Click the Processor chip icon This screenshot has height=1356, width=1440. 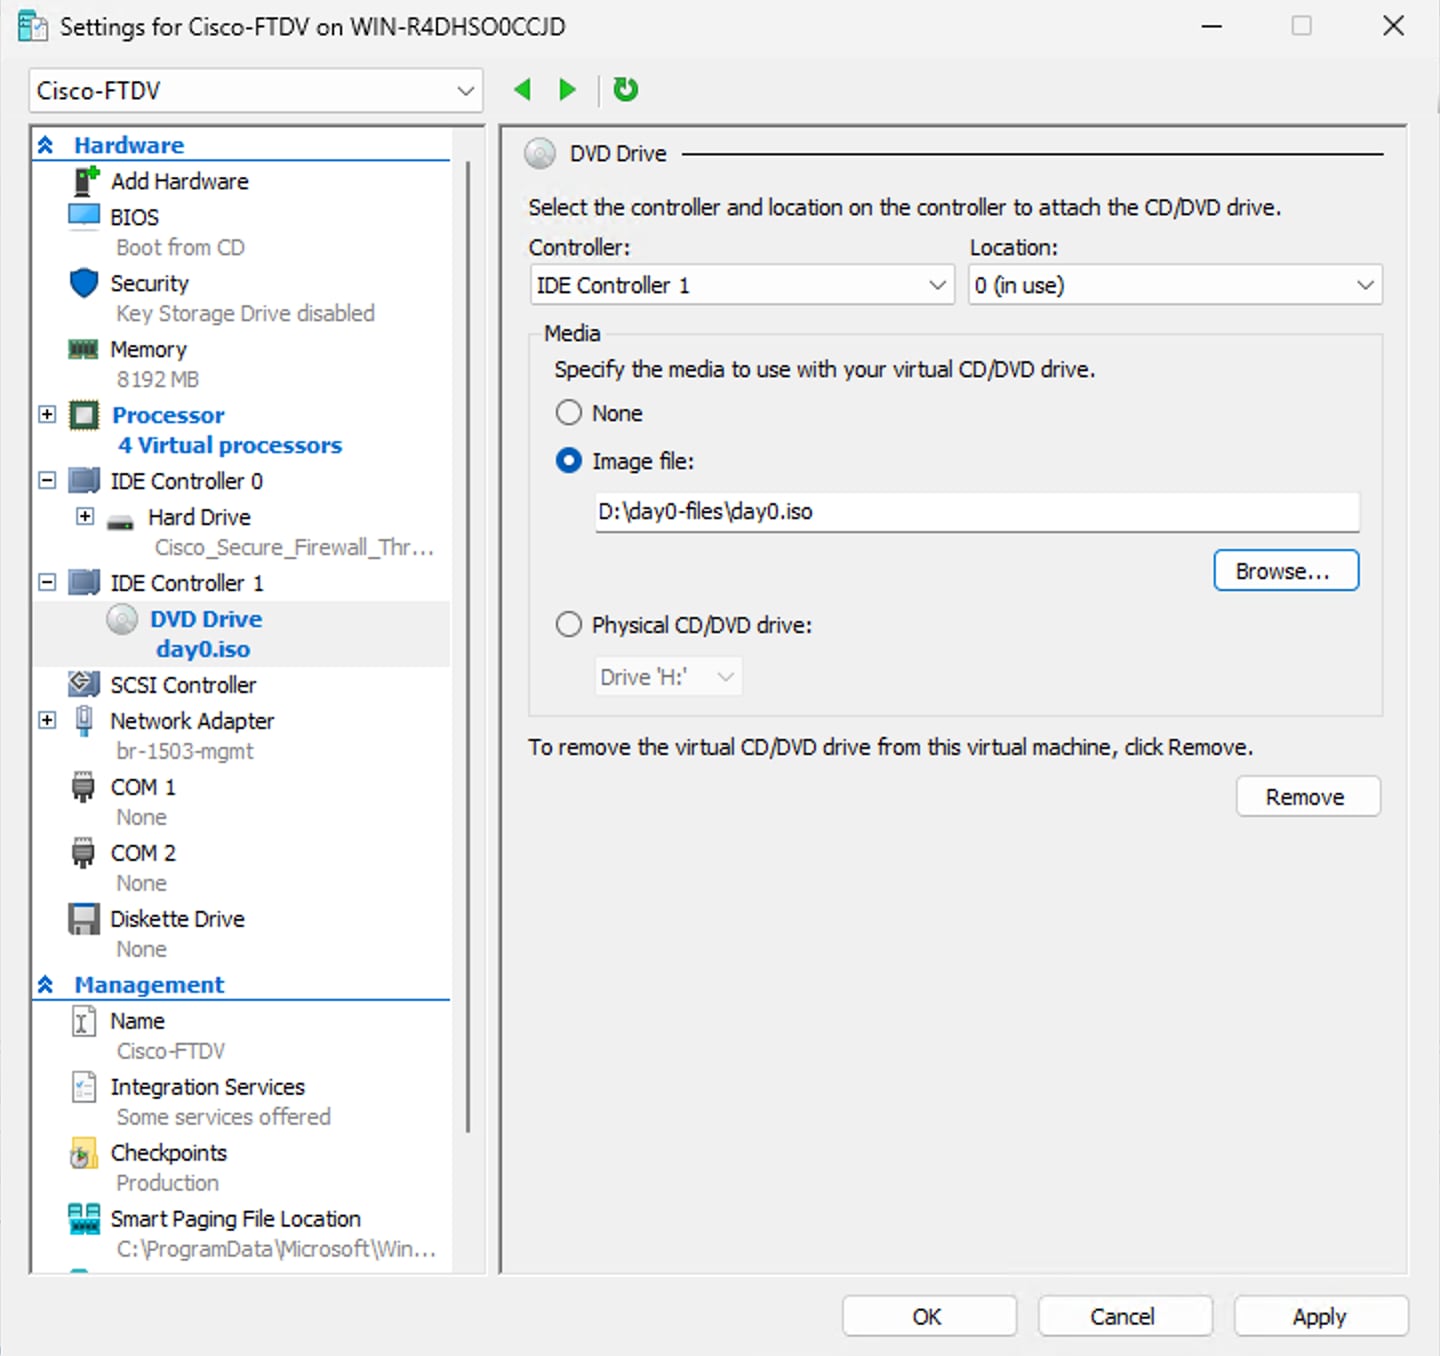coord(84,415)
